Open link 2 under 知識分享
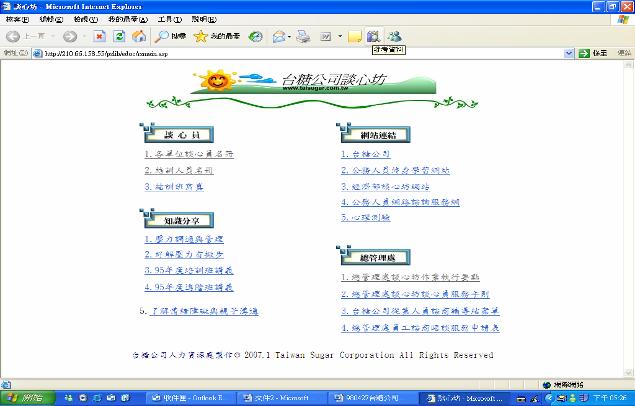The width and height of the screenshot is (635, 406). (184, 255)
